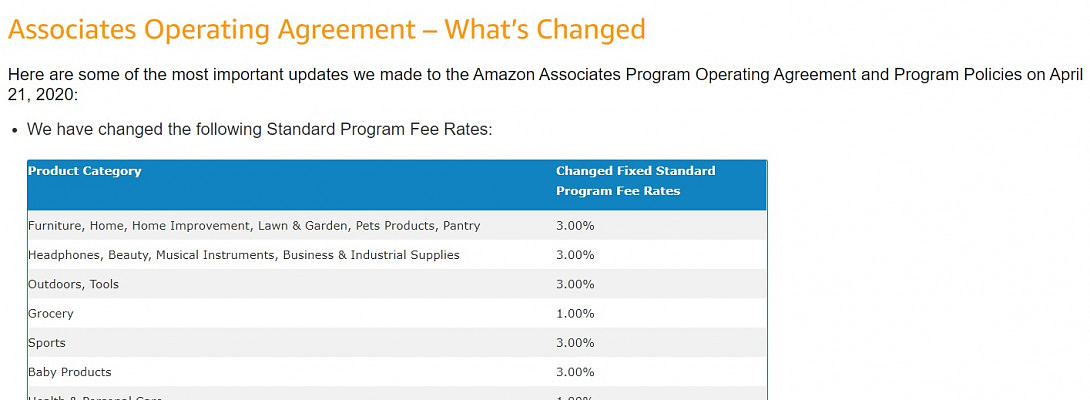
Task: Click the bullet line about changed Standard Program Fee Rates
Action: (x=259, y=130)
